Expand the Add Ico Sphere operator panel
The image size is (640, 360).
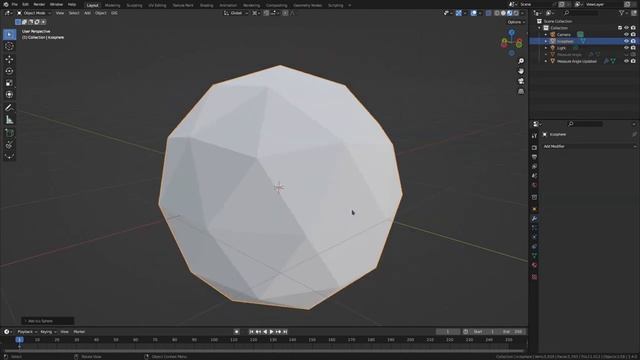48,321
